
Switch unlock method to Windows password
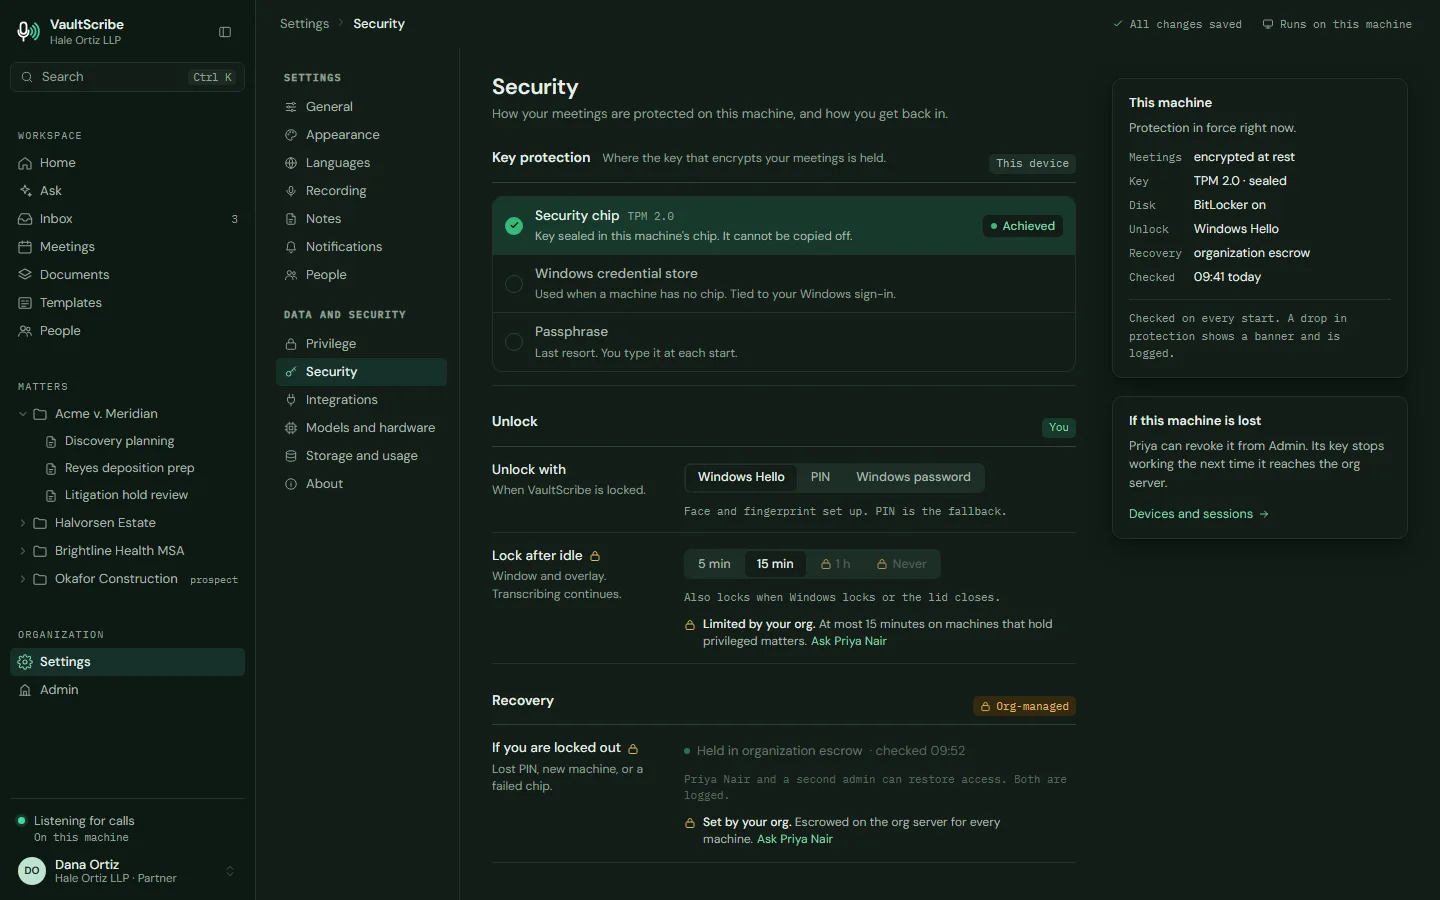pyautogui.click(x=913, y=477)
